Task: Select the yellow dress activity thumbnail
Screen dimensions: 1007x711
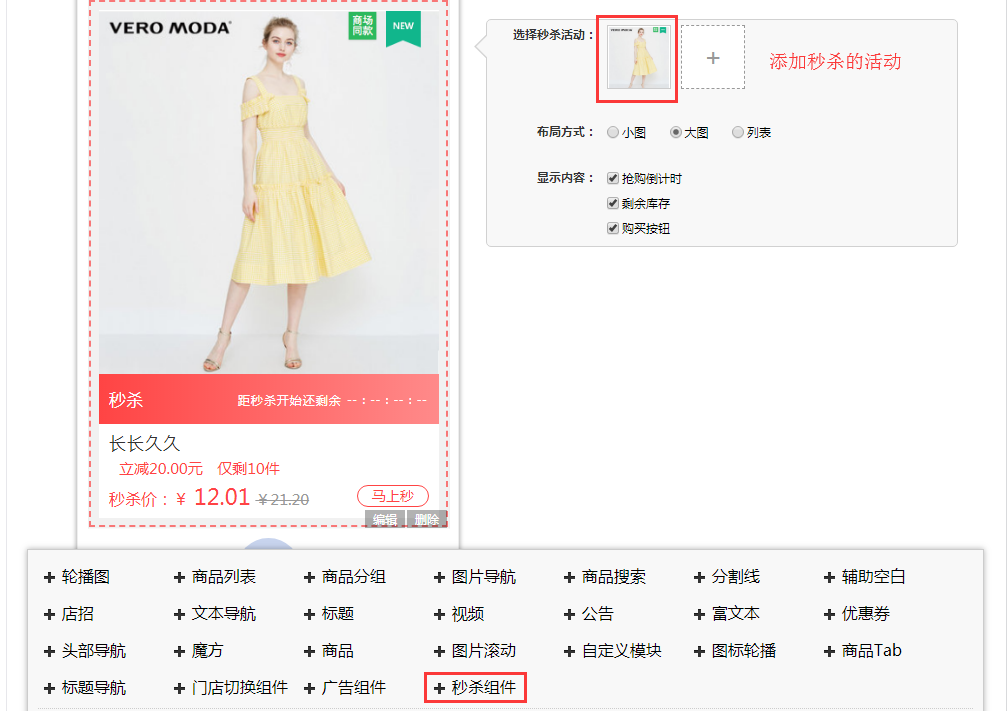Action: tap(638, 57)
